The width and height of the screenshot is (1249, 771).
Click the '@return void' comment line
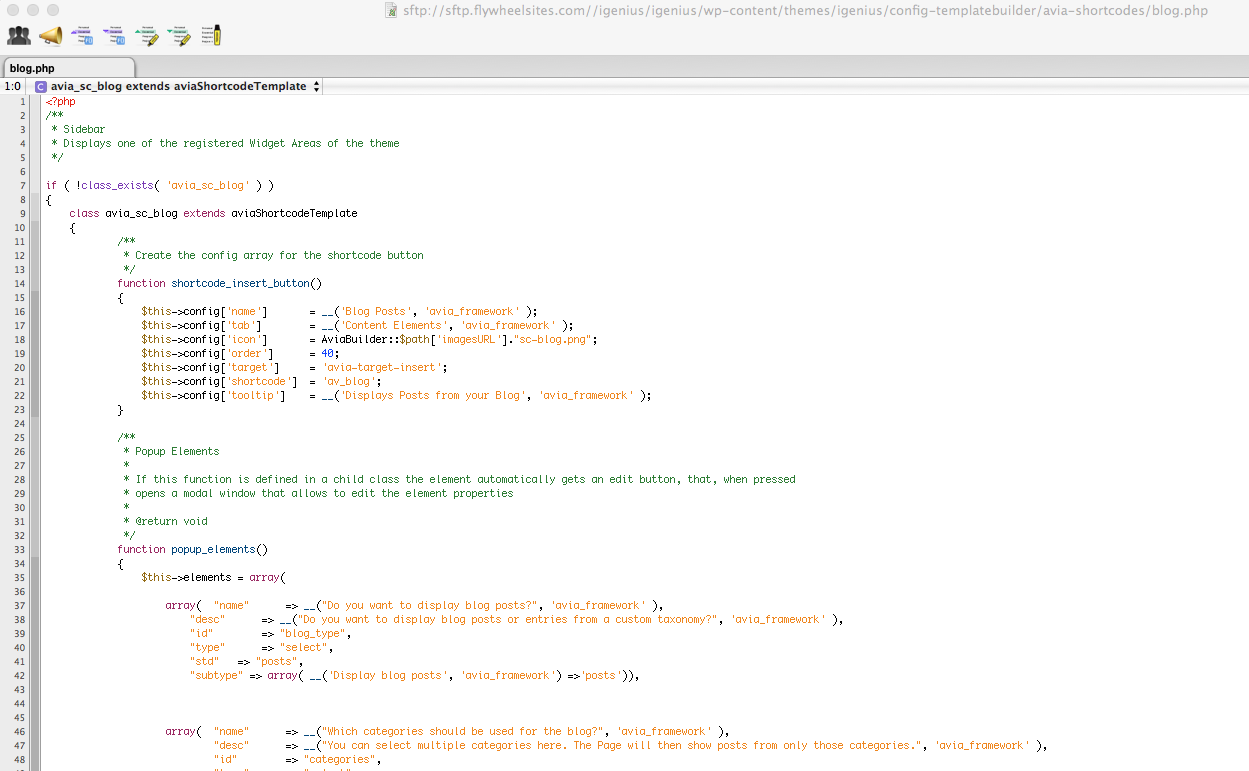[x=165, y=521]
